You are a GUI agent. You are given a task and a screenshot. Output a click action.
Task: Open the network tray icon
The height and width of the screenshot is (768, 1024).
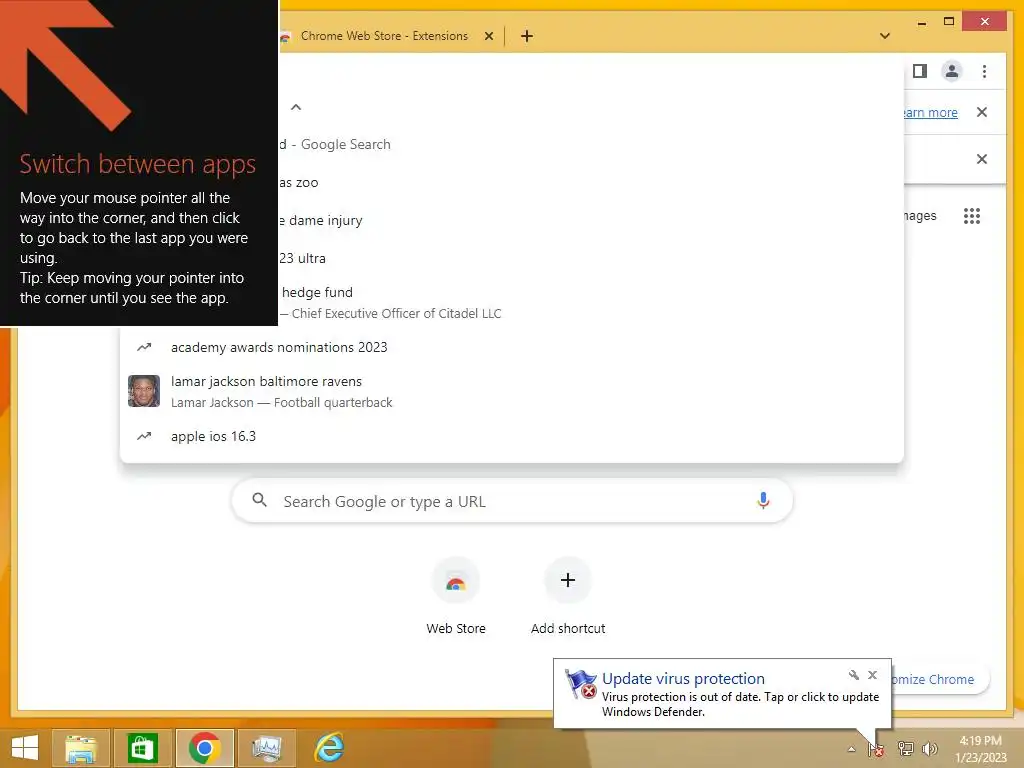906,748
